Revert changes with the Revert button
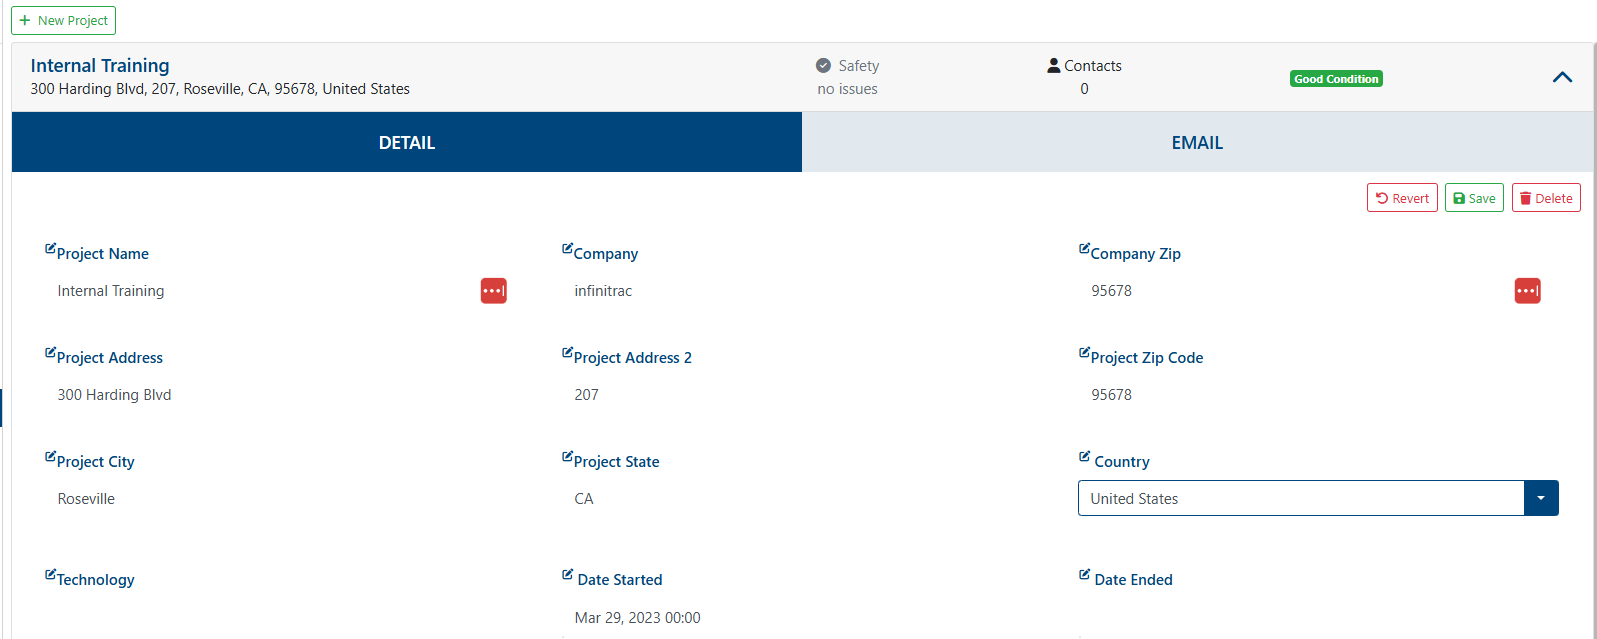Viewport: 1597px width, 639px height. click(1402, 198)
